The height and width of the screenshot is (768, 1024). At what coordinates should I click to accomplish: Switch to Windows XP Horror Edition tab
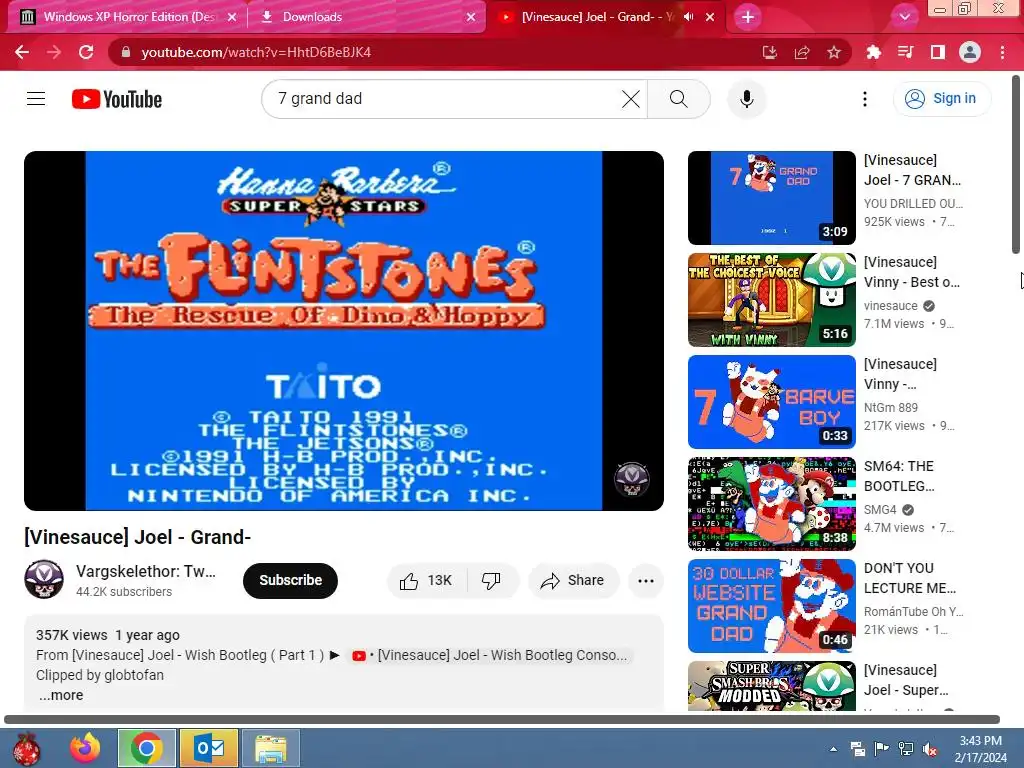pyautogui.click(x=128, y=17)
